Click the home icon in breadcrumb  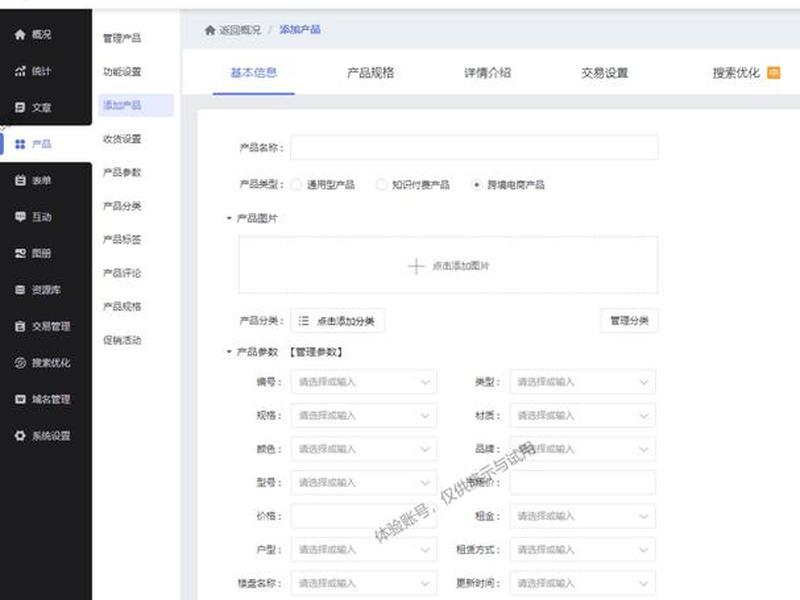(210, 30)
